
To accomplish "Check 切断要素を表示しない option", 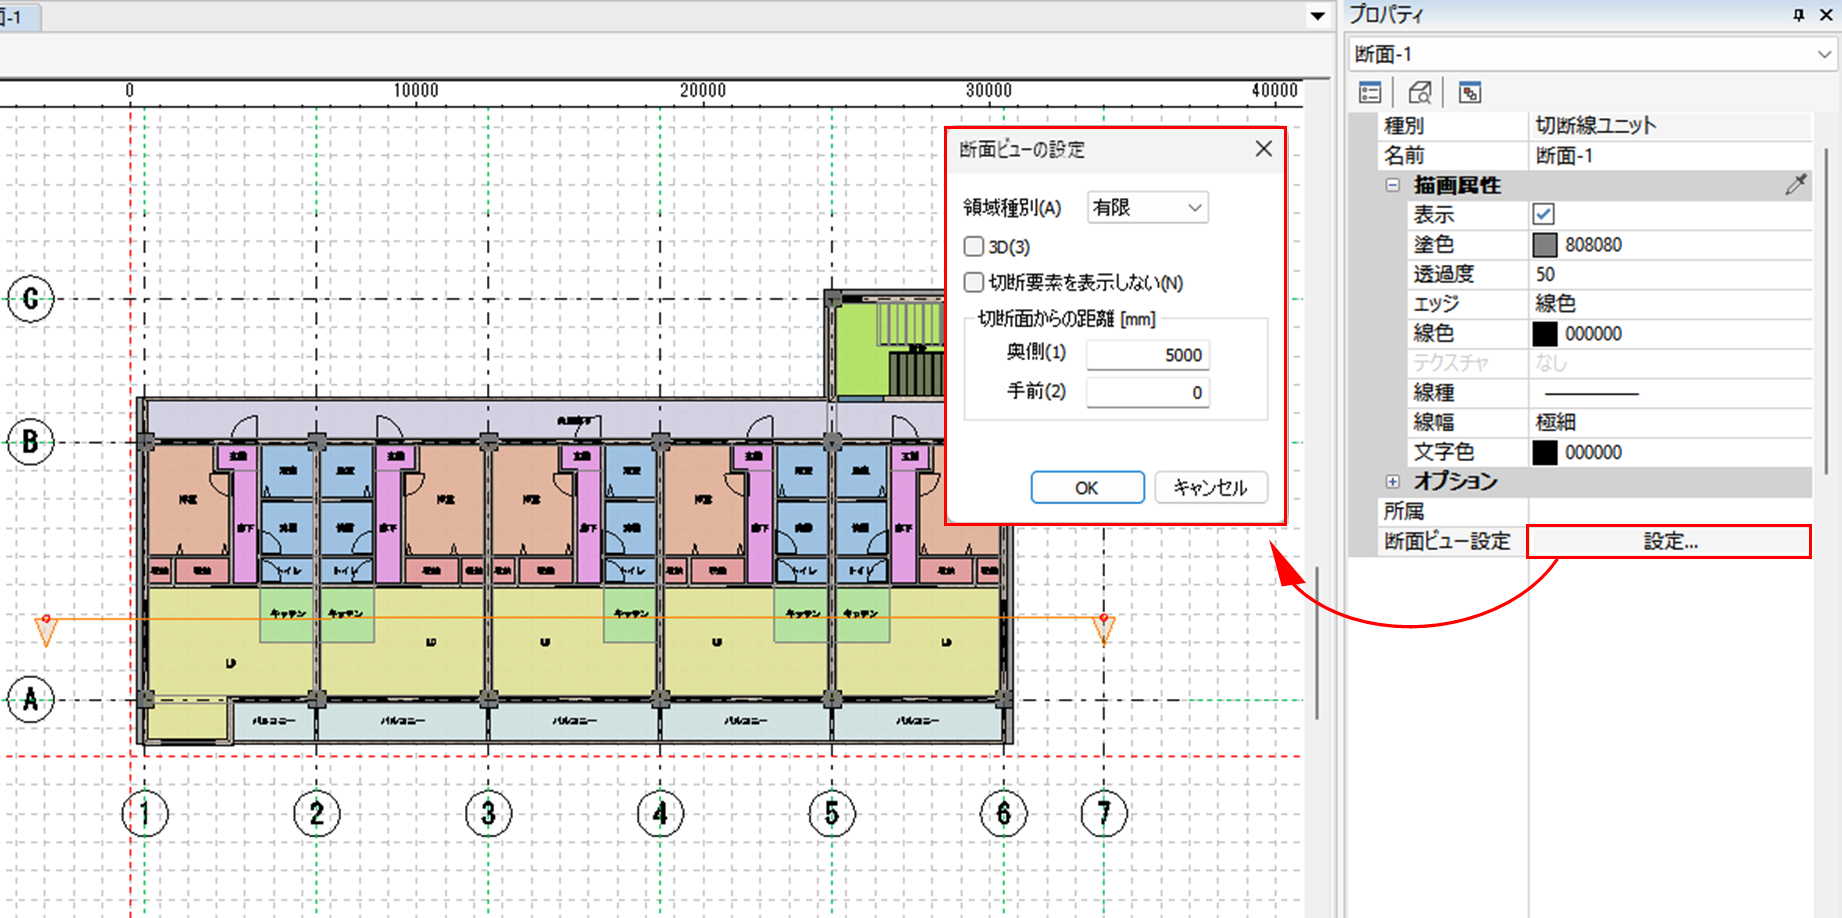I will coord(973,282).
